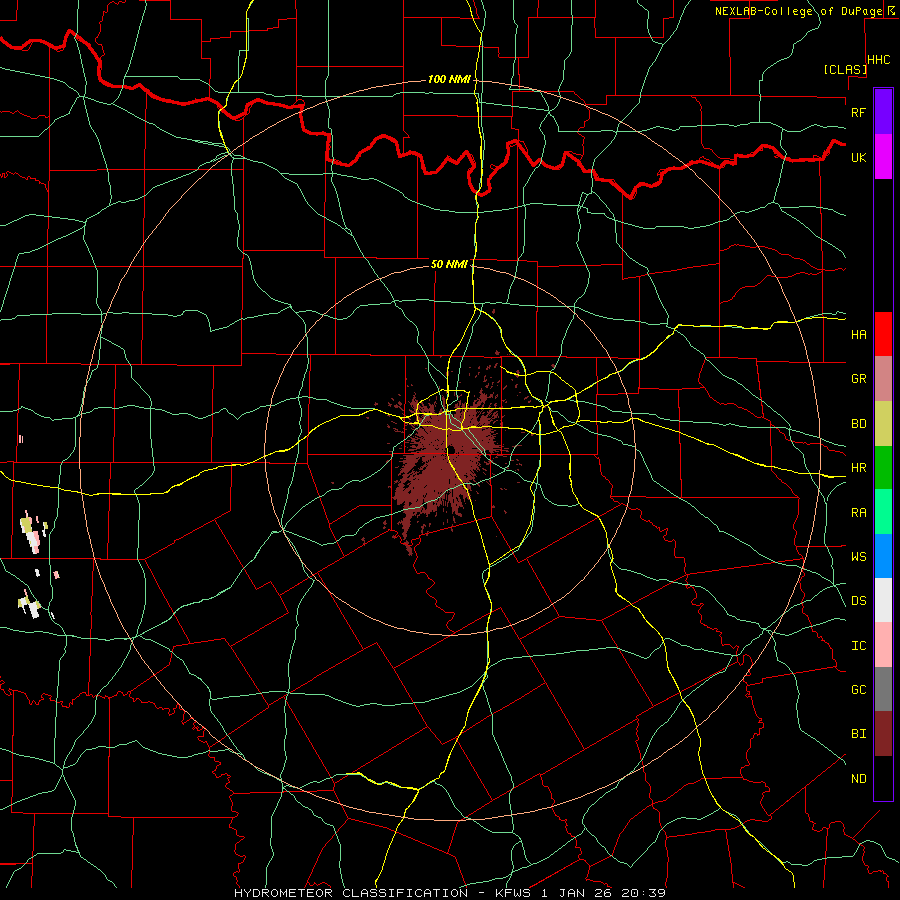
Task: Click the UK legend label
Action: [x=858, y=157]
